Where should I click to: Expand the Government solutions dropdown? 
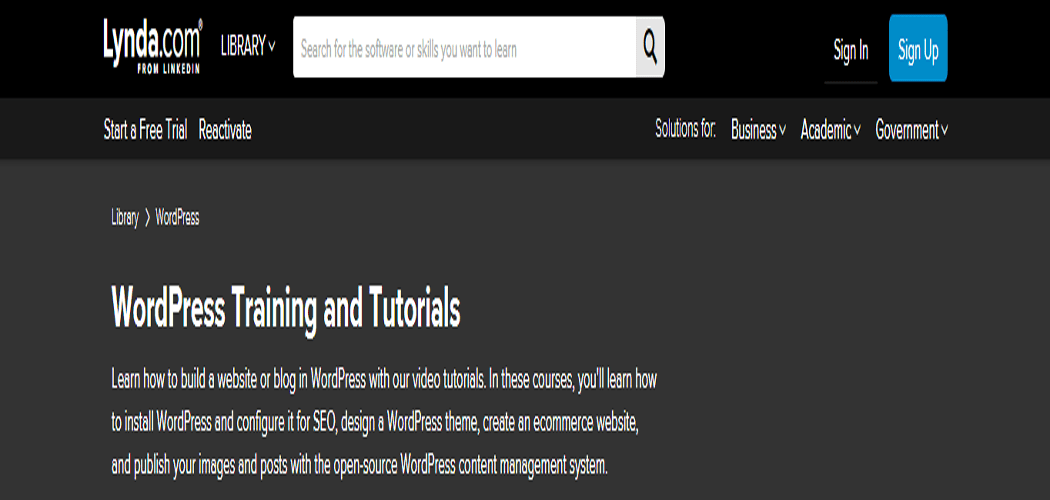911,130
